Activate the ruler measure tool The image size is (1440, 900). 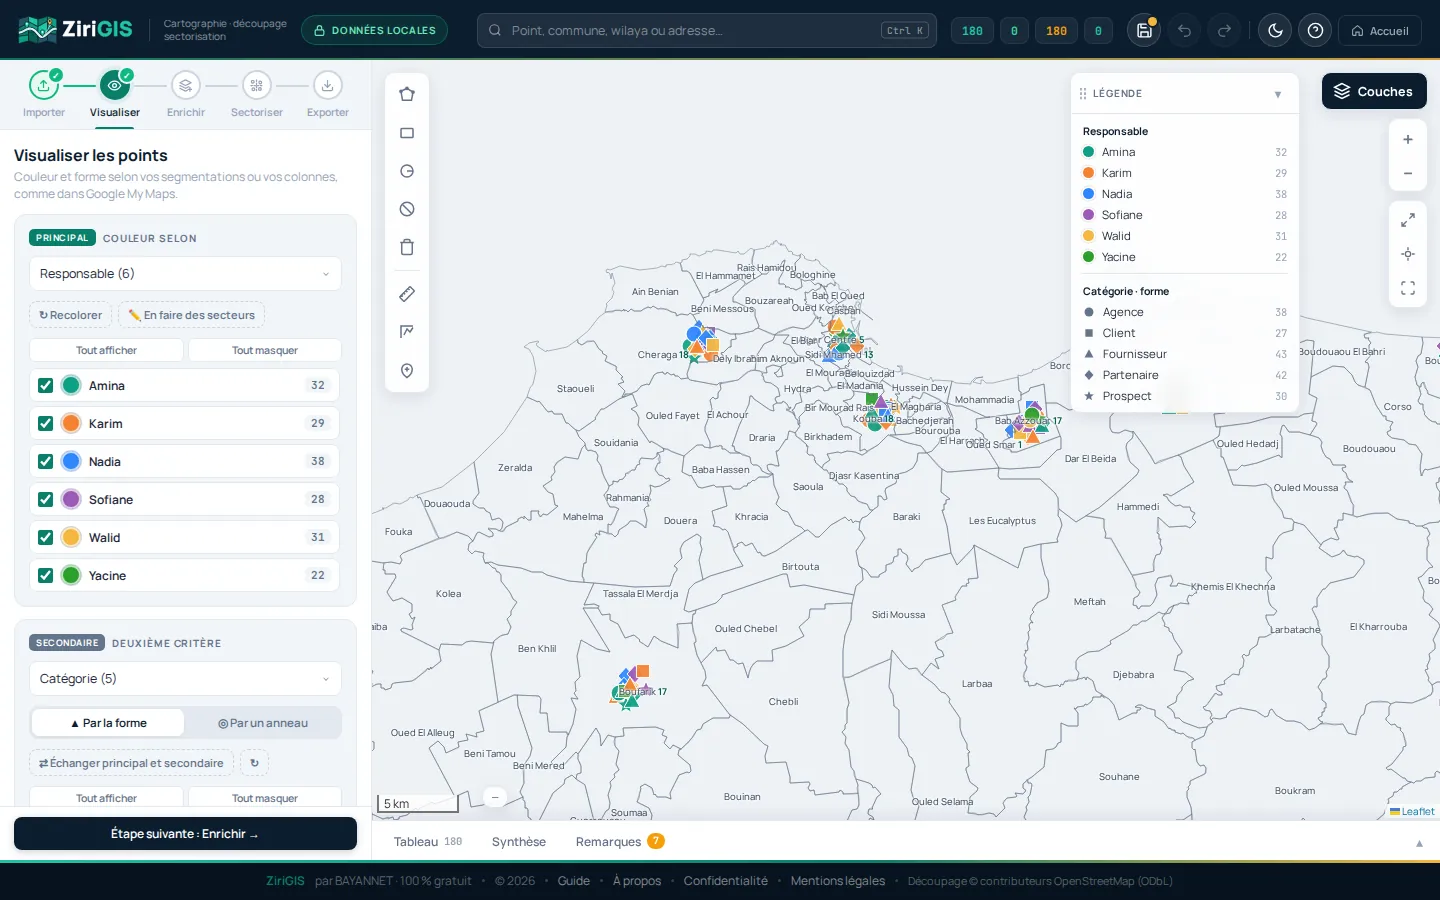click(407, 294)
